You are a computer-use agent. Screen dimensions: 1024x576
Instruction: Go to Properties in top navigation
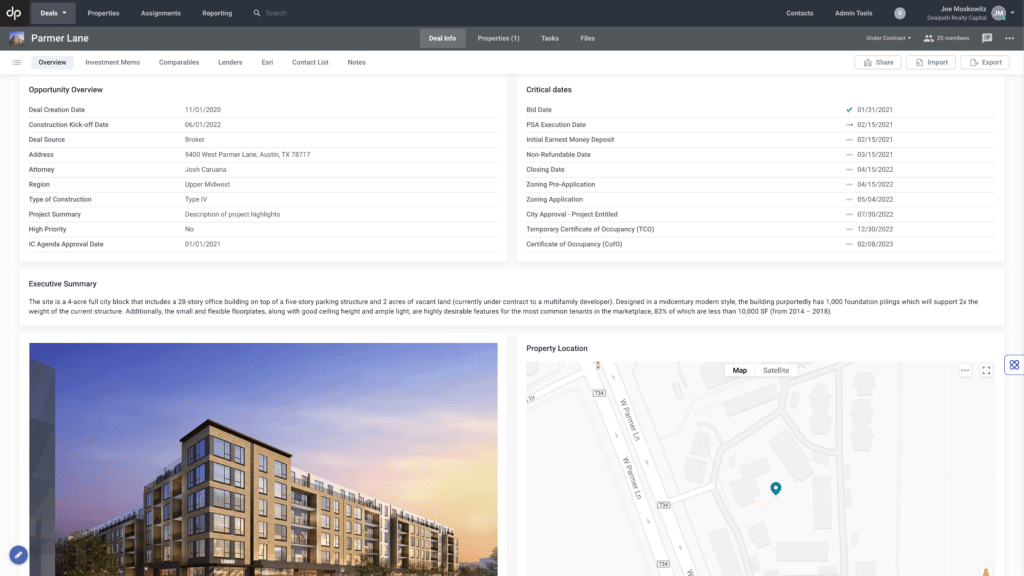103,13
